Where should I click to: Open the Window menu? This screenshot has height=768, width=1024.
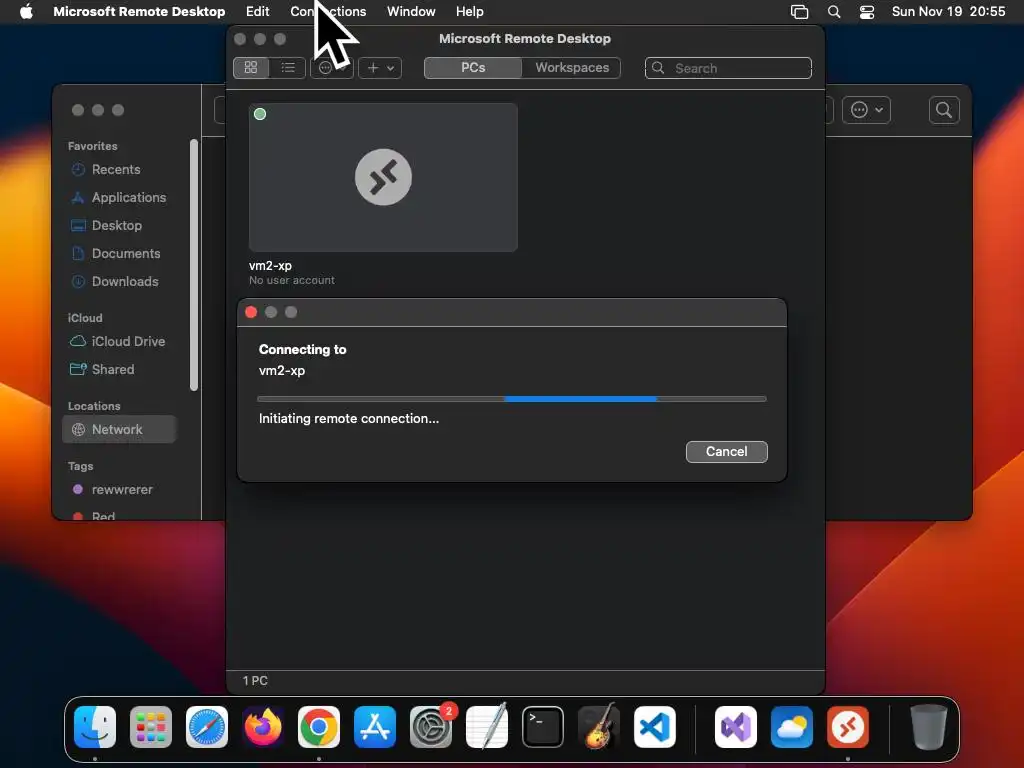click(411, 12)
